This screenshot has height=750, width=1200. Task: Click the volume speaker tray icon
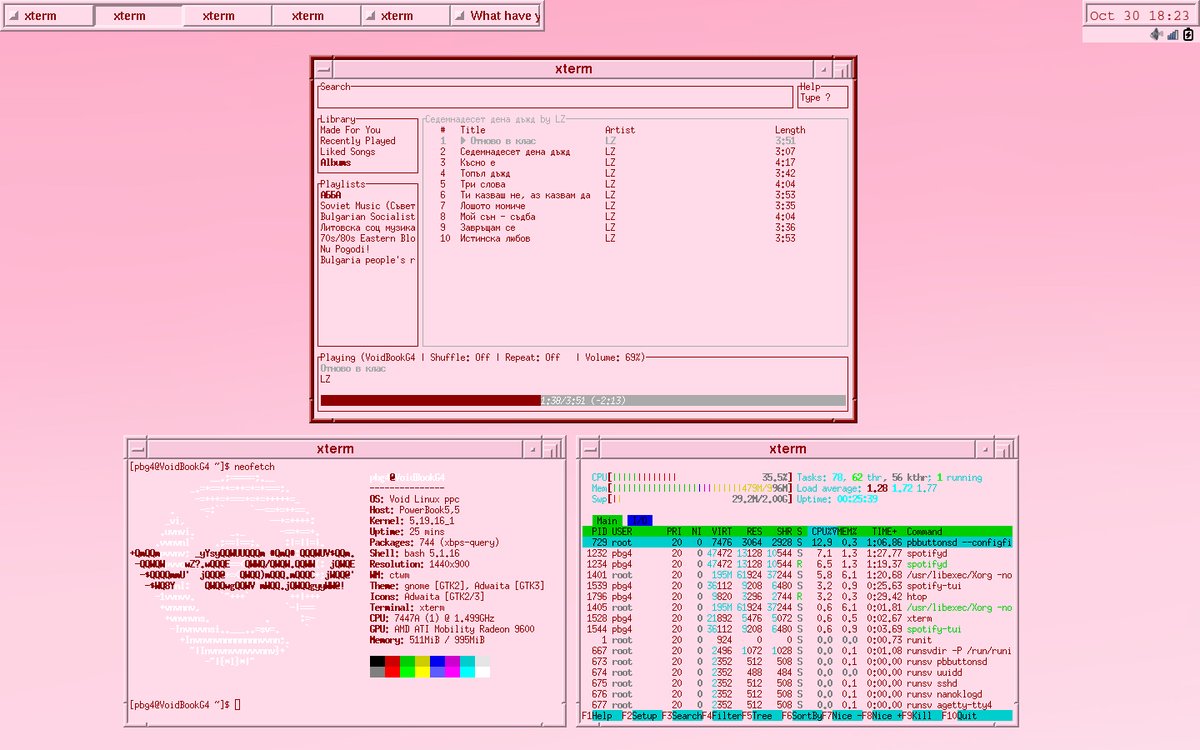point(1156,34)
